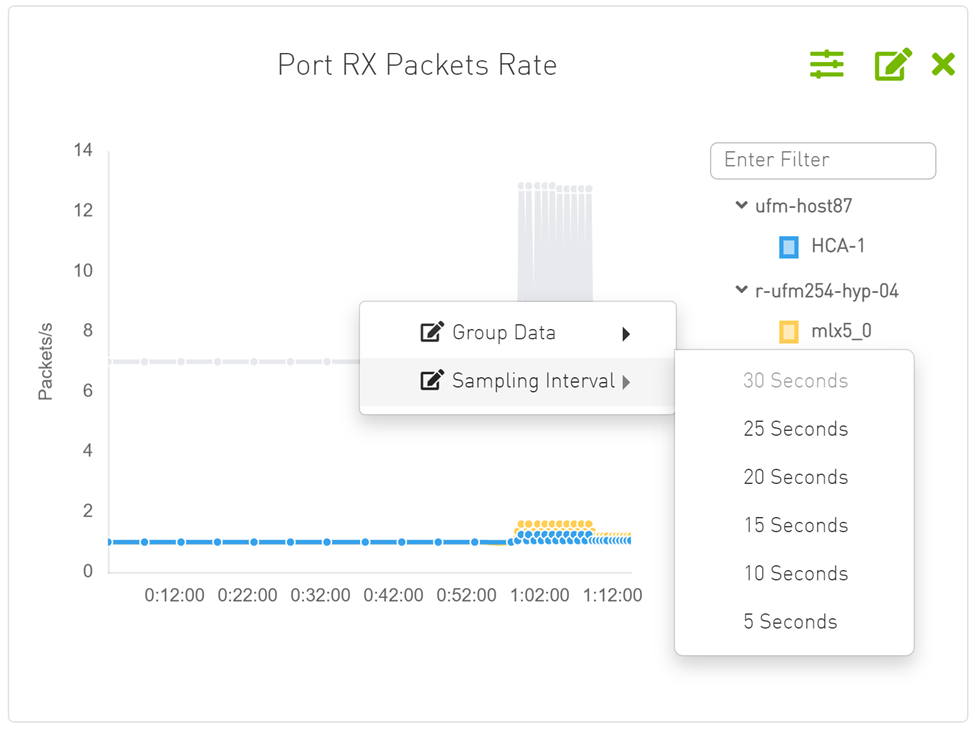Click the Enter Filter input field
The image size is (975, 731).
click(x=822, y=160)
